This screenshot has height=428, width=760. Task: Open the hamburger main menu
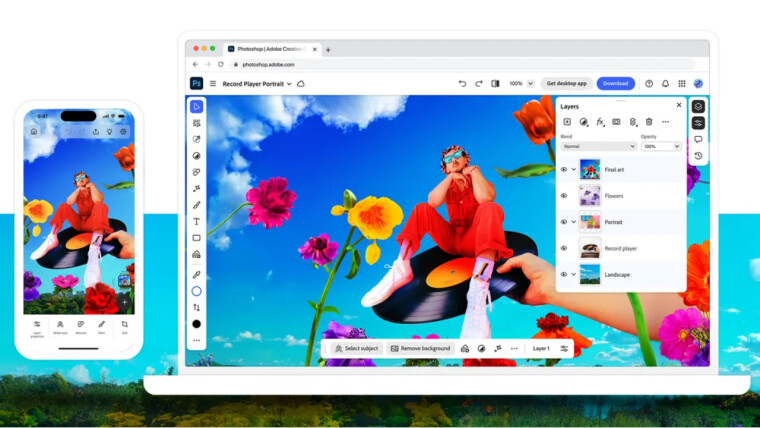(212, 84)
